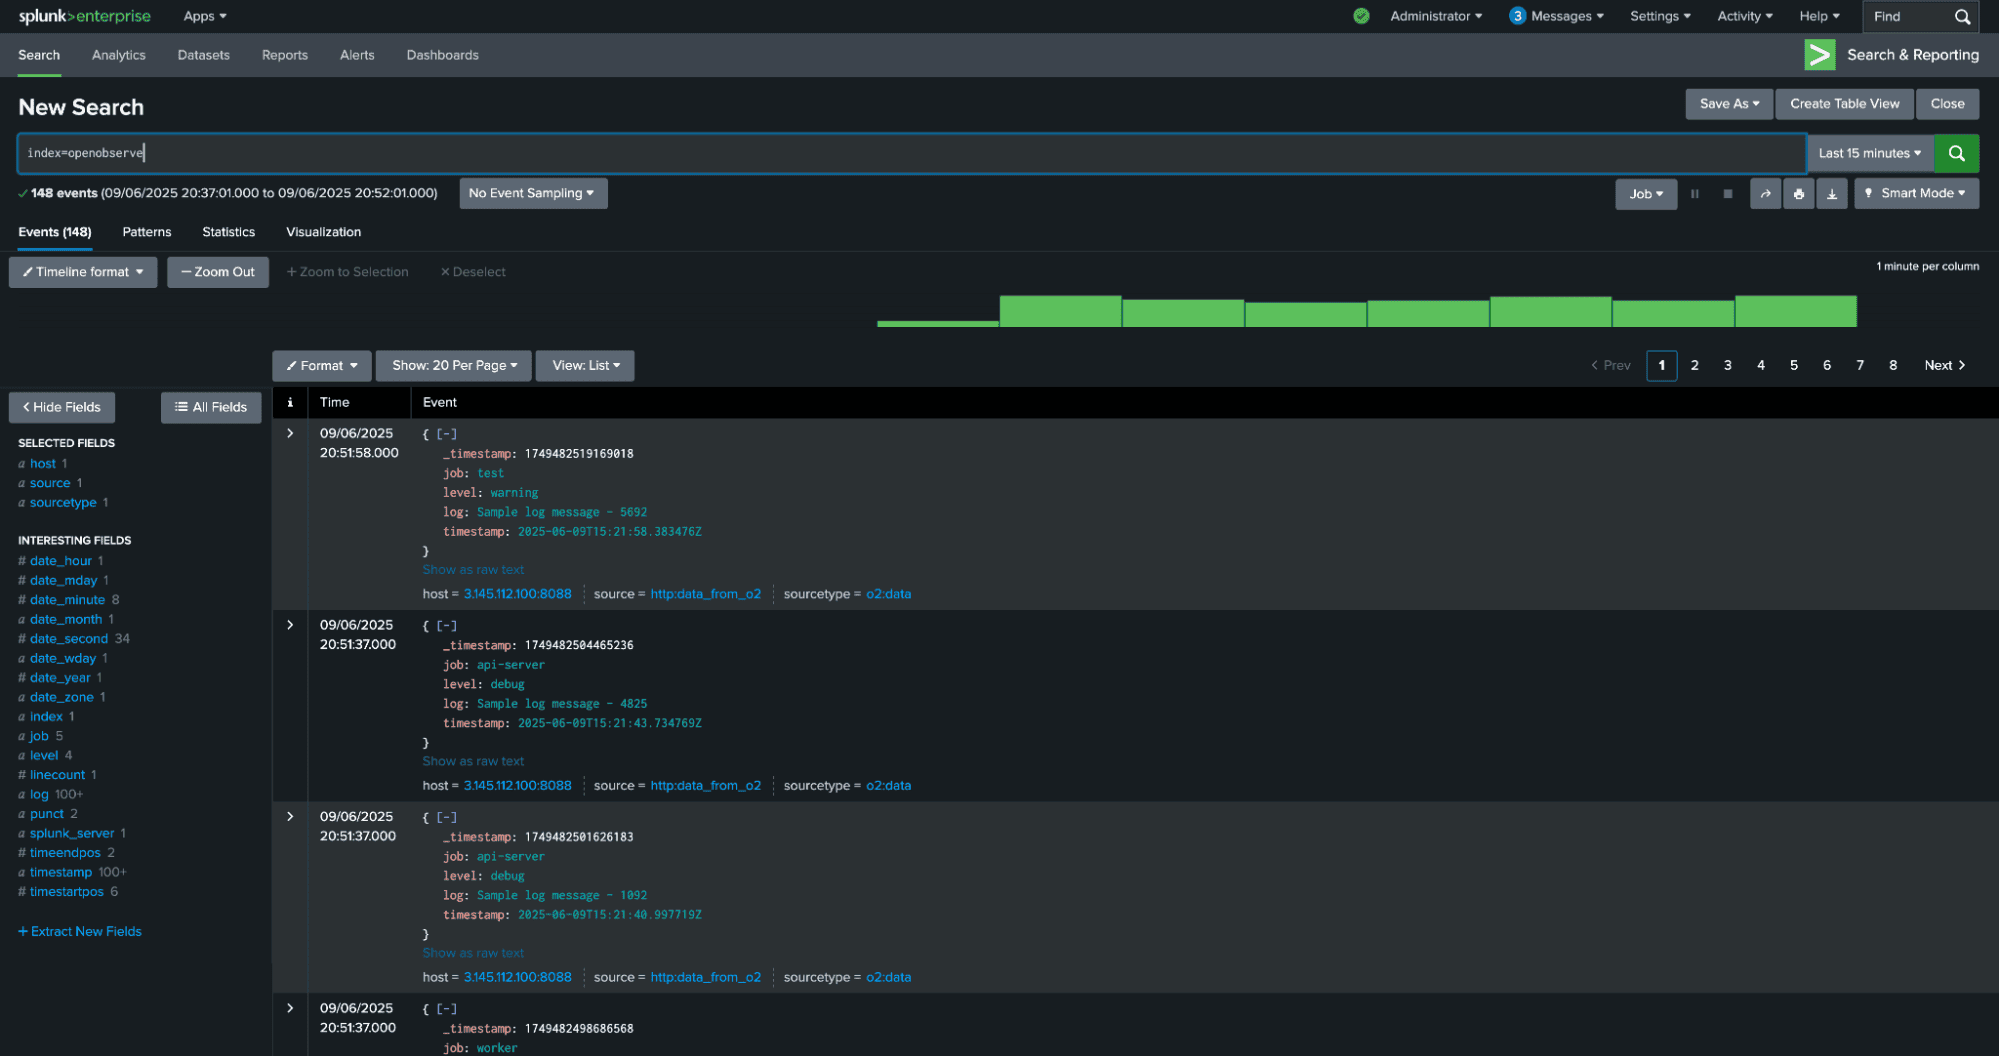Viewport: 1999px width, 1057px height.
Task: Pause the running search job
Action: (x=1694, y=194)
